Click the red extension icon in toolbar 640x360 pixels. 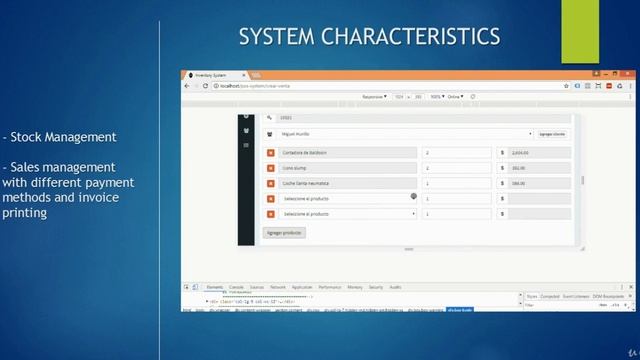pyautogui.click(x=609, y=86)
